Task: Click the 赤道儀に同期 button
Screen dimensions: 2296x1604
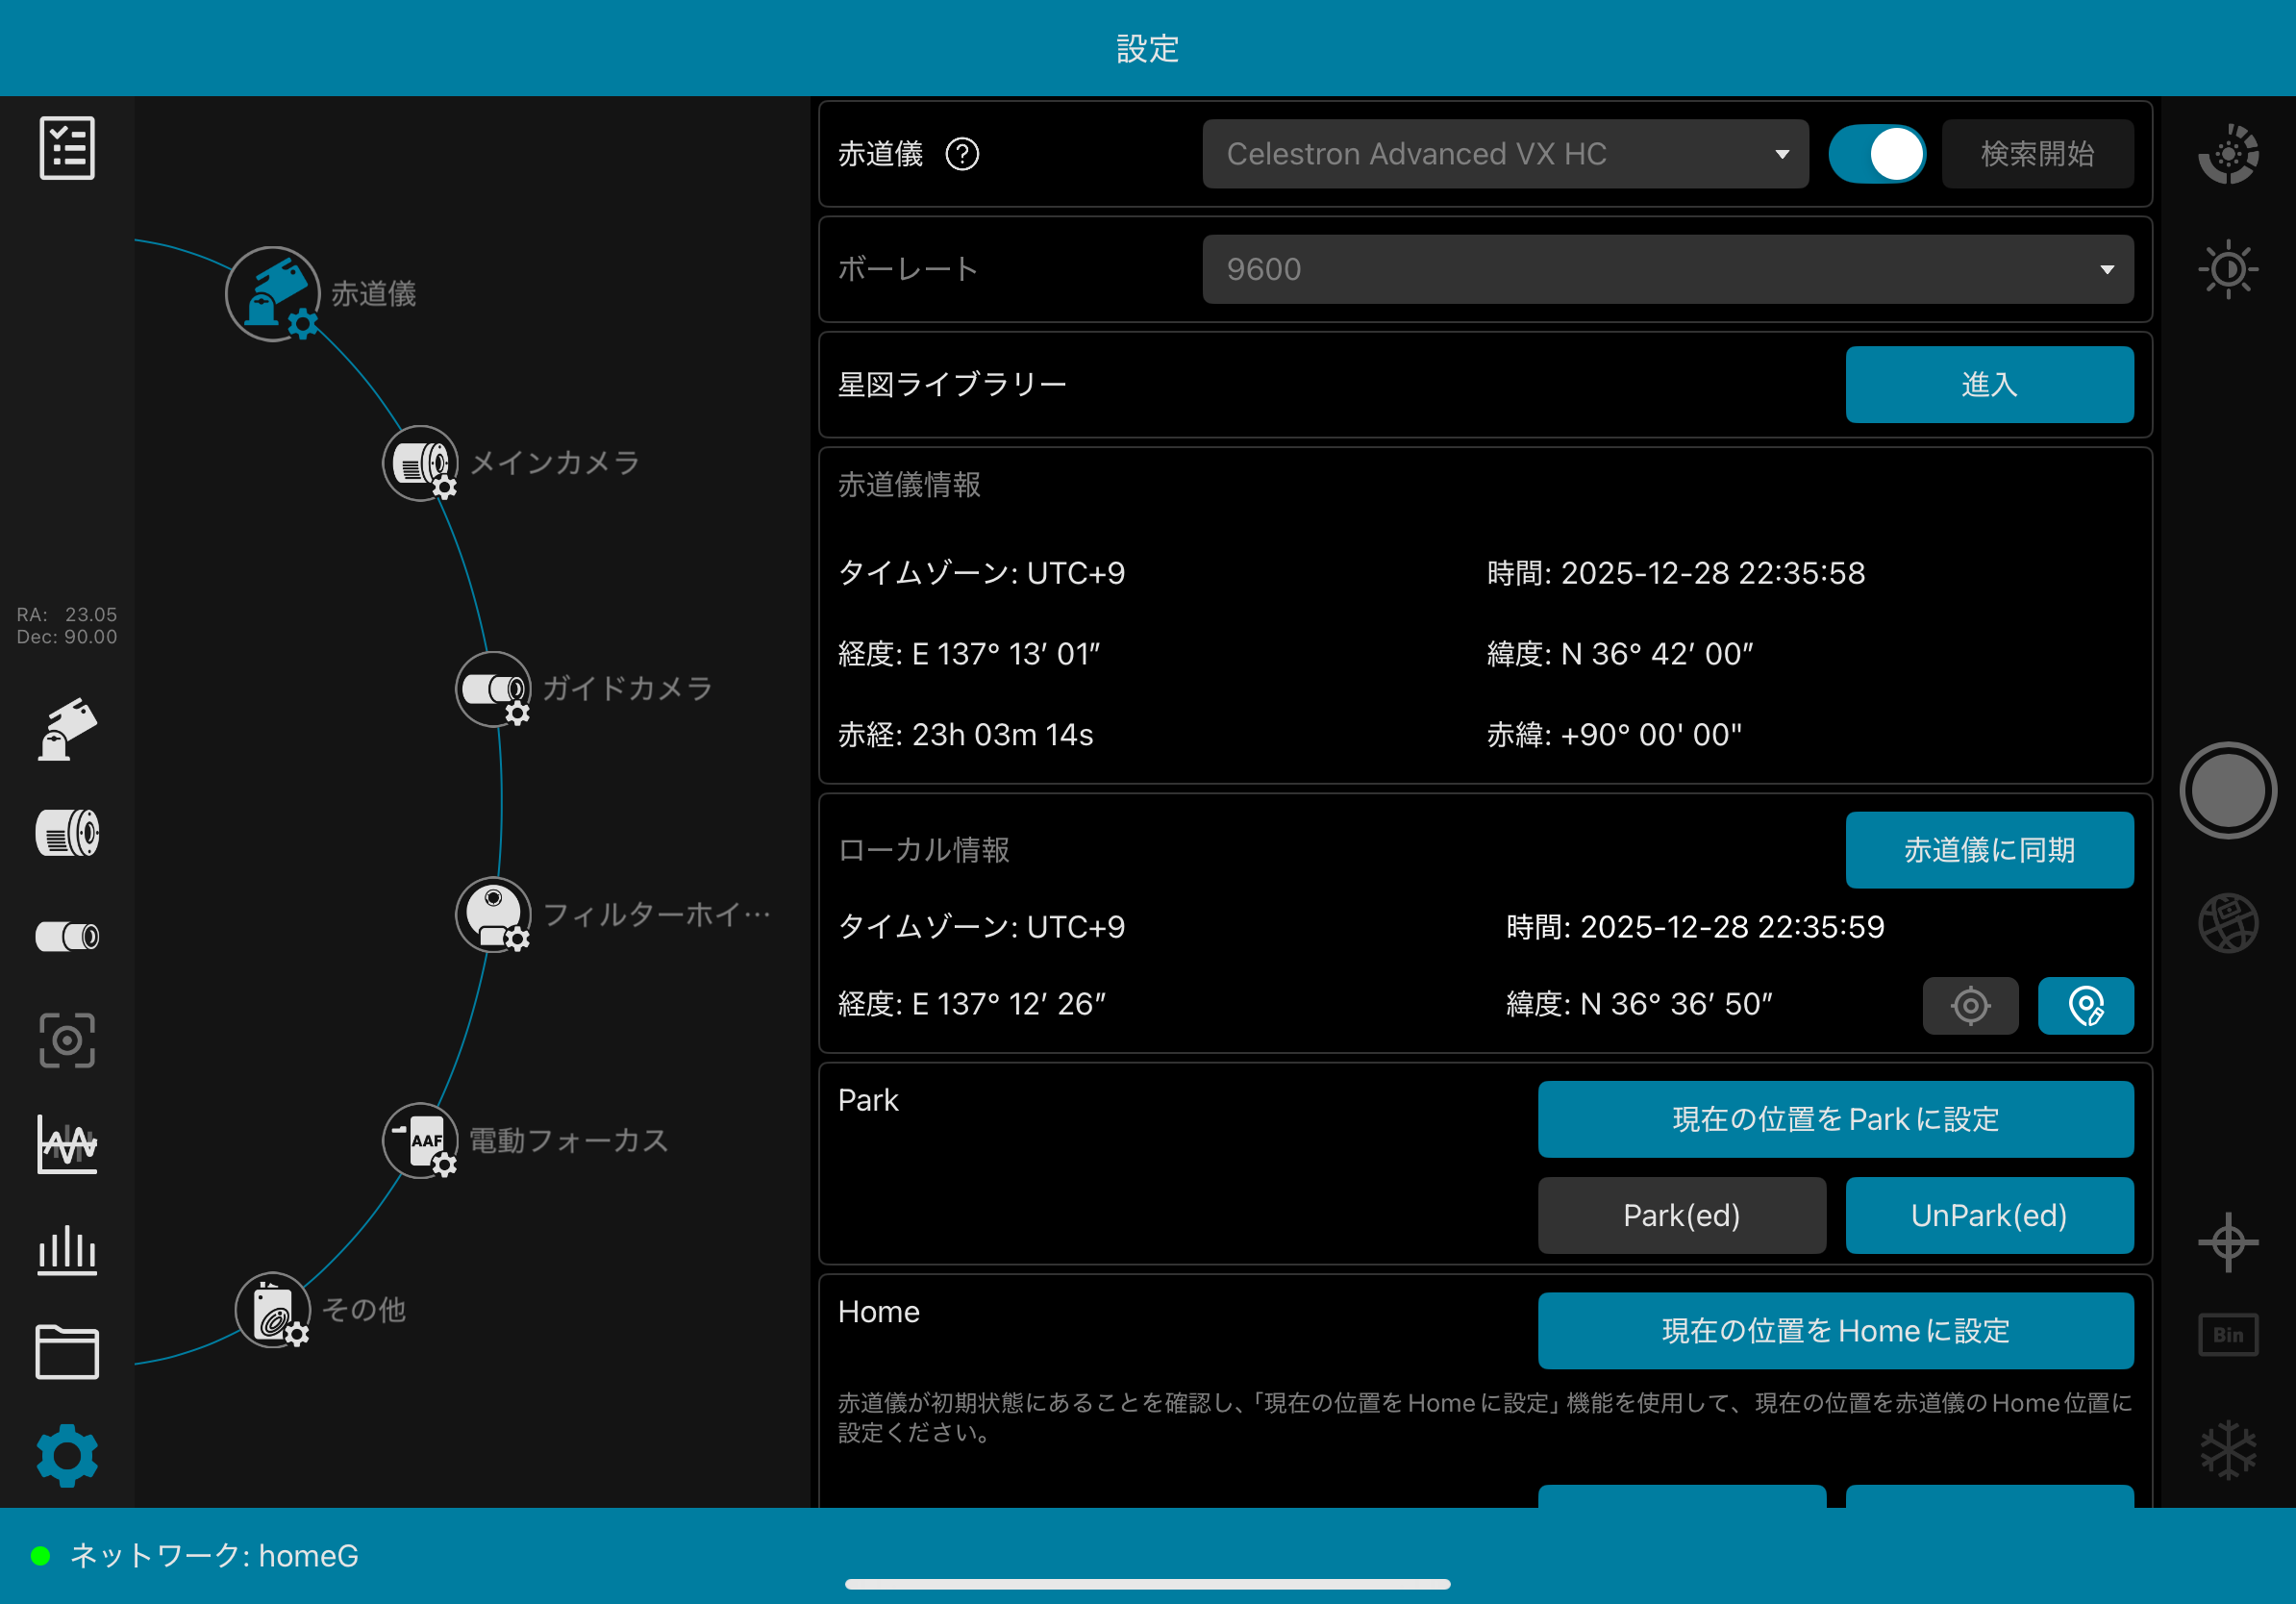Action: (x=1988, y=849)
